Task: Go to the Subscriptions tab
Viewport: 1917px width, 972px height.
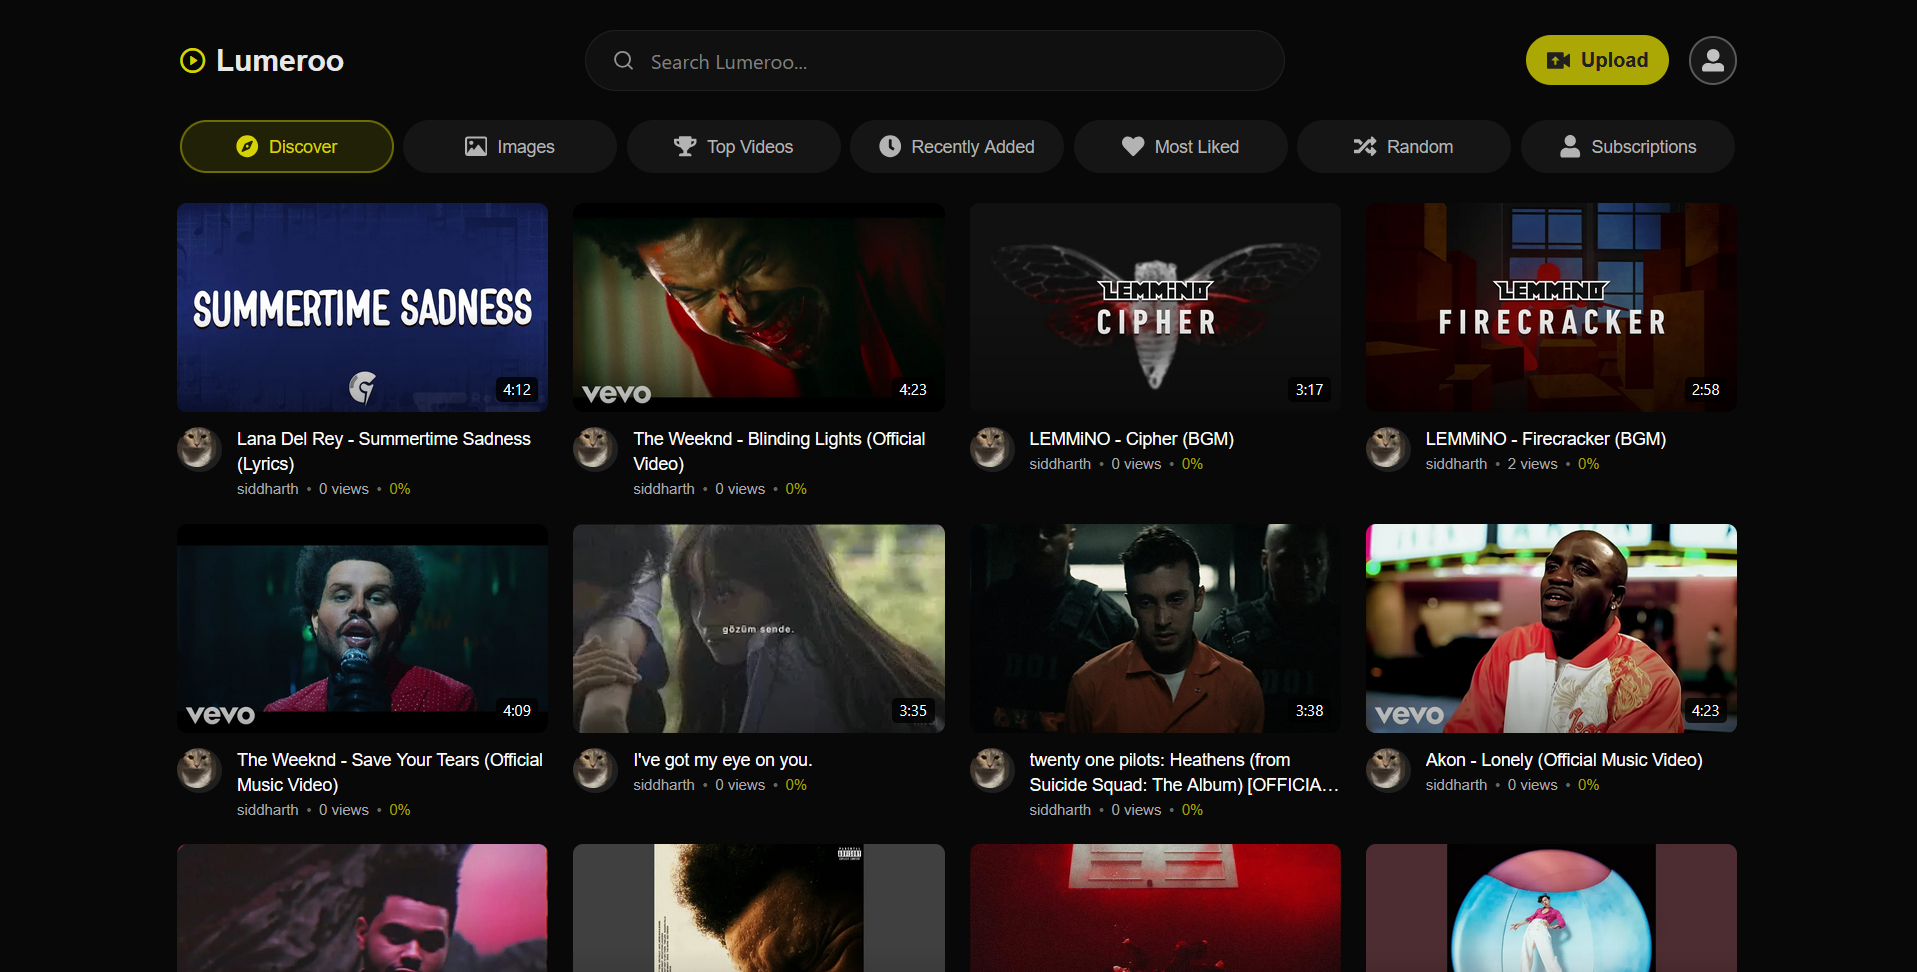Action: (x=1628, y=147)
